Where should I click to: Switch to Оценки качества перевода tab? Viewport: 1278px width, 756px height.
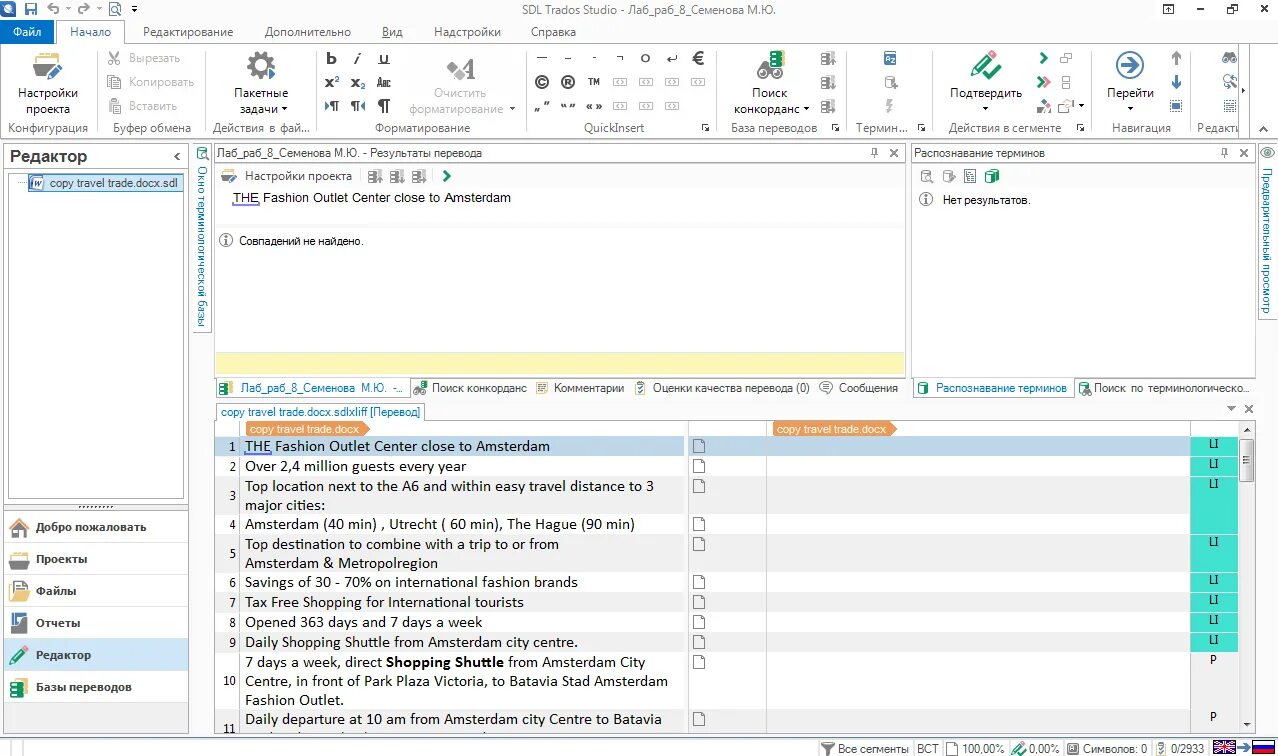tap(722, 388)
